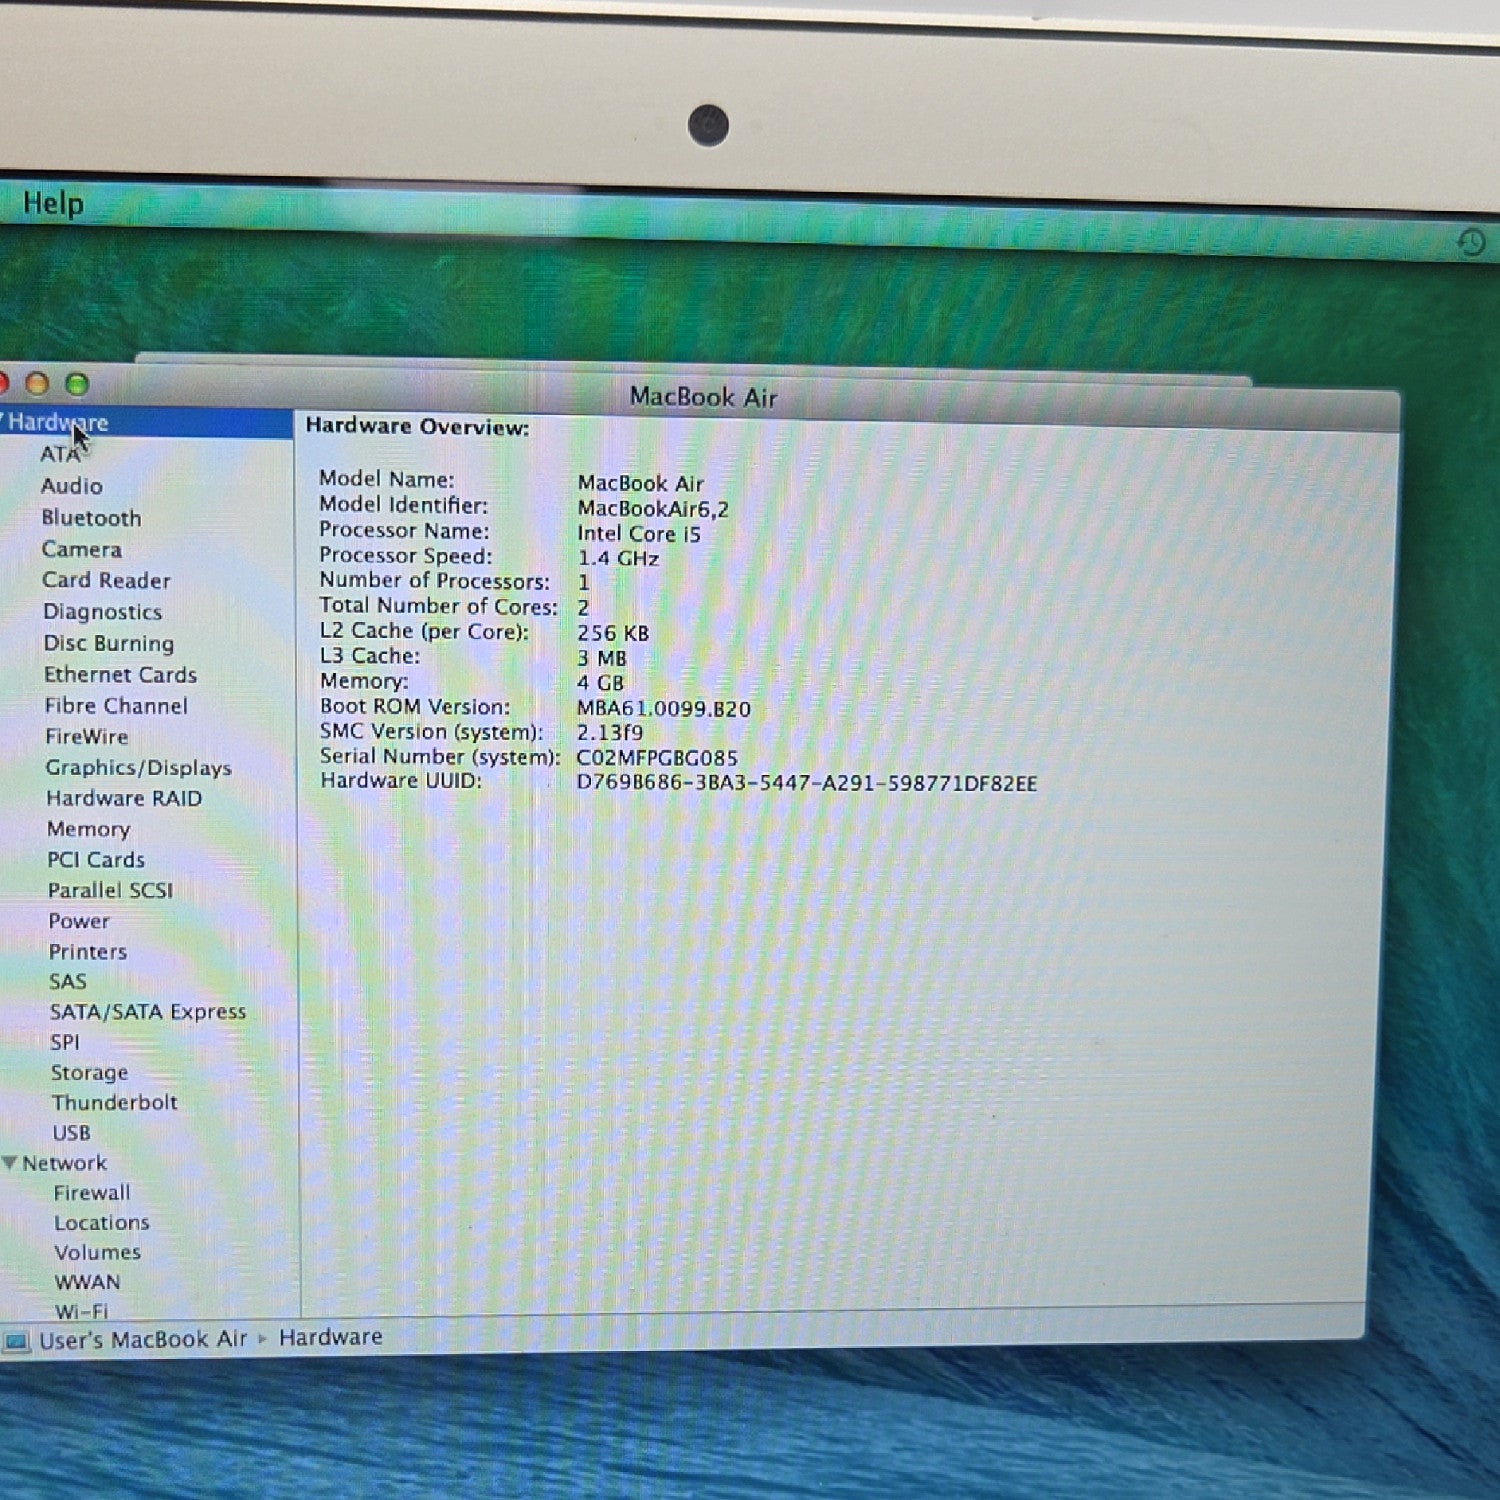Select Storage in the sidebar
This screenshot has width=1500, height=1500.
[x=90, y=1073]
